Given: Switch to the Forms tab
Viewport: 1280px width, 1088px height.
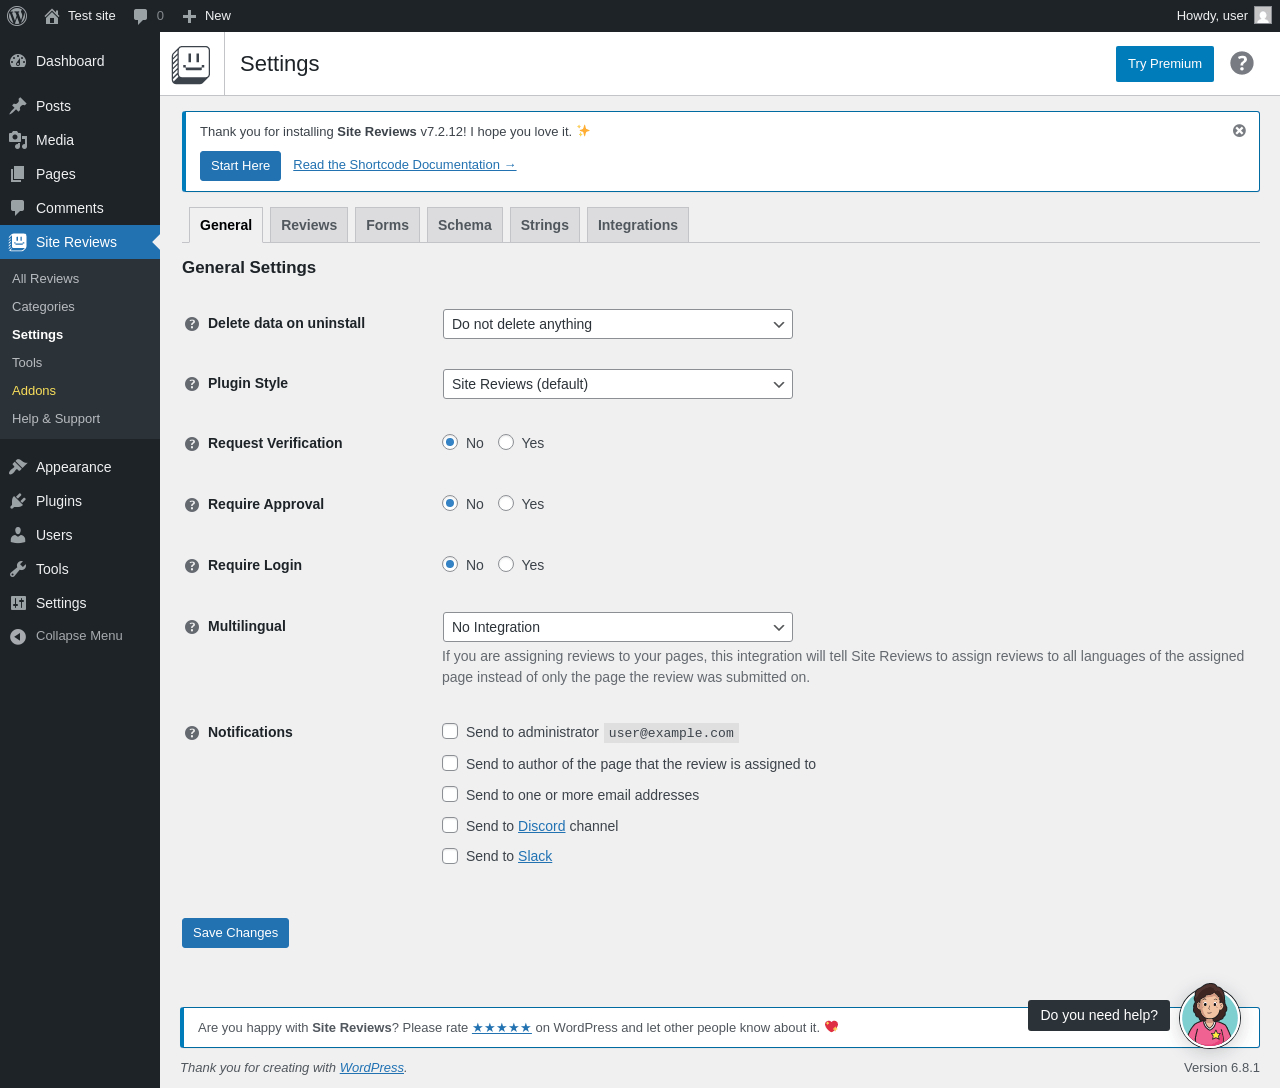Looking at the screenshot, I should 387,225.
